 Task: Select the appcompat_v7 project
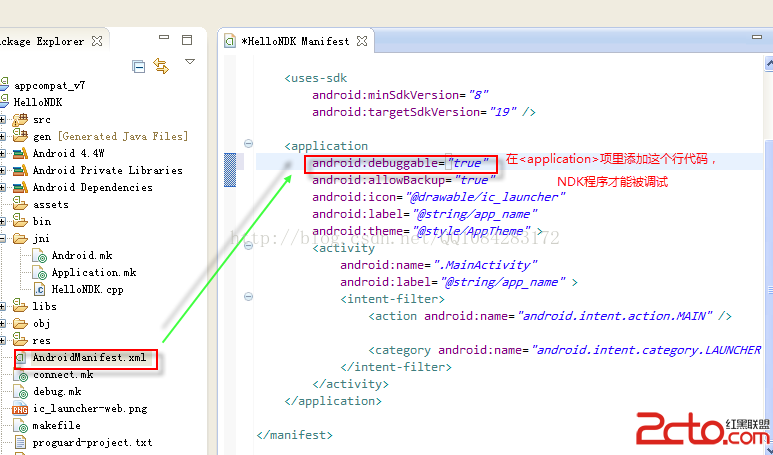click(x=49, y=85)
